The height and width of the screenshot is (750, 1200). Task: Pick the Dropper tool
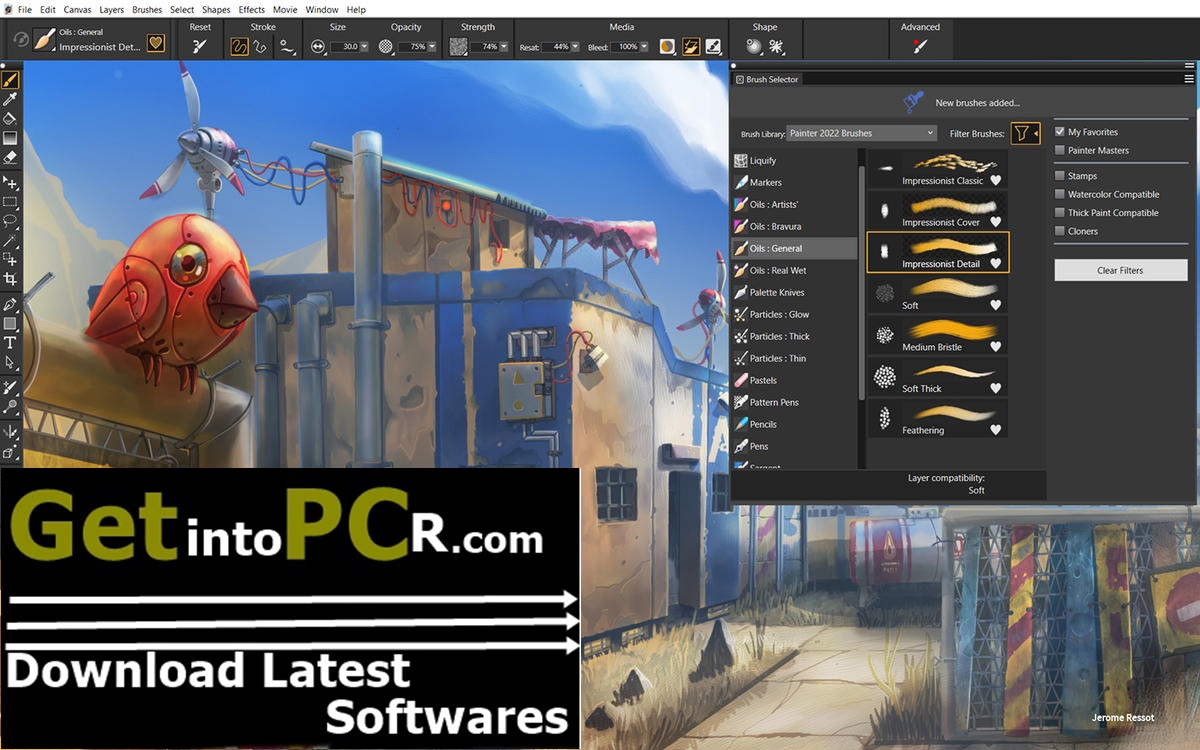(10, 99)
